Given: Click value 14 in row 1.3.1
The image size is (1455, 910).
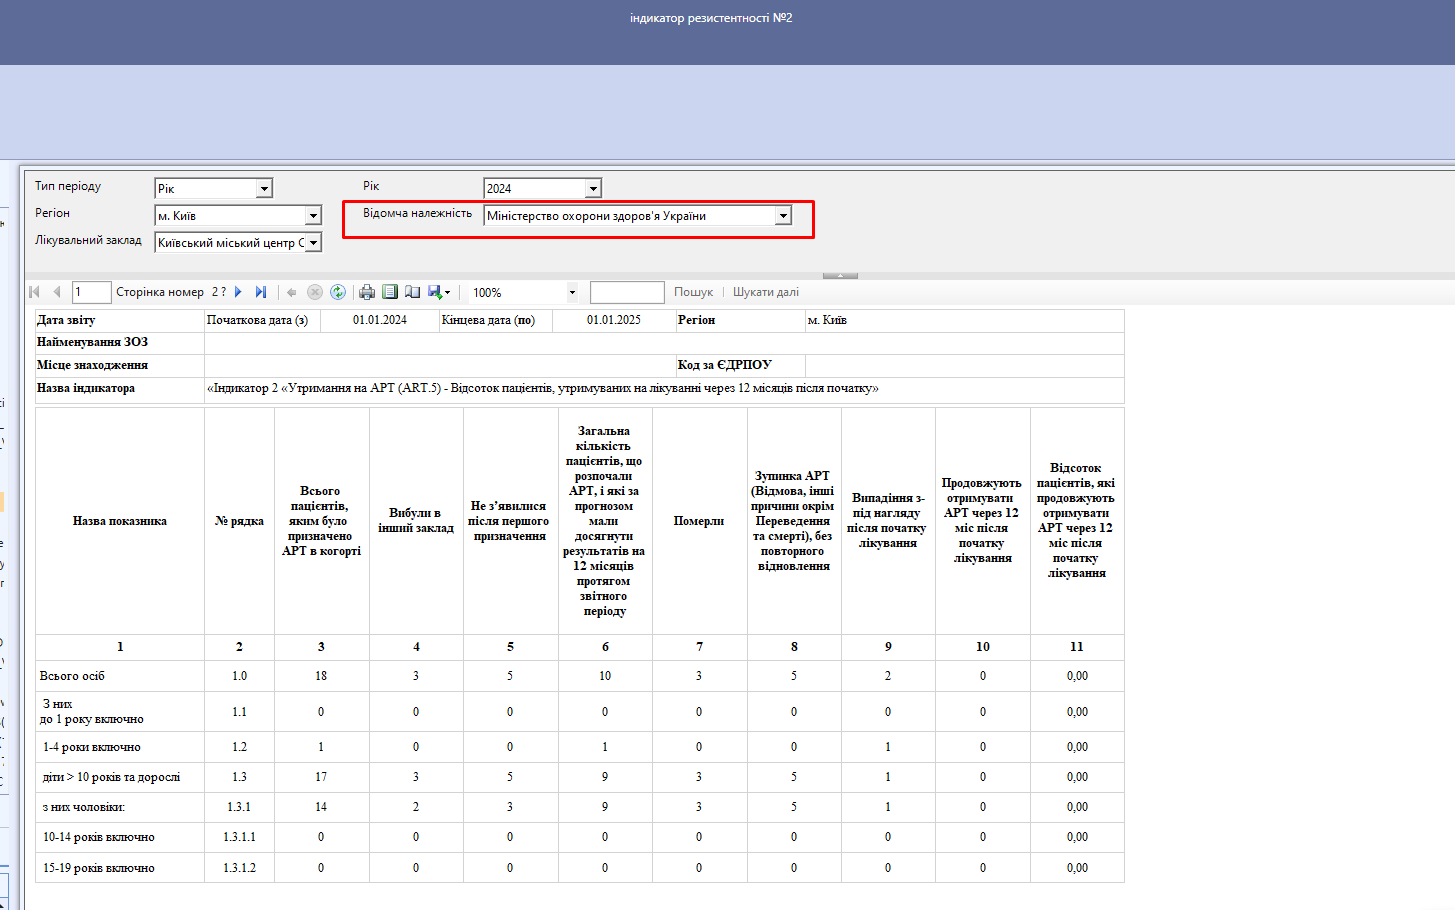Looking at the screenshot, I should 321,807.
